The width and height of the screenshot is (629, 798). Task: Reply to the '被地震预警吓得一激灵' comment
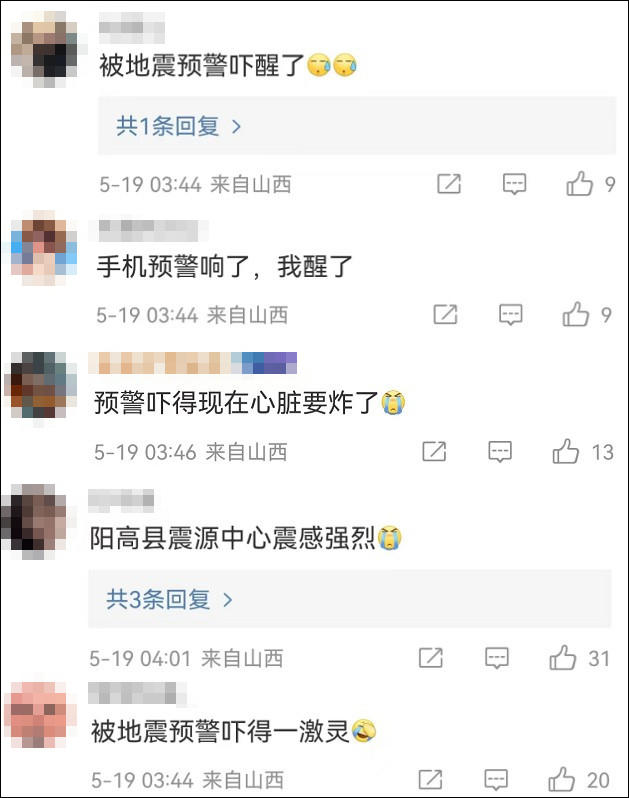[496, 779]
